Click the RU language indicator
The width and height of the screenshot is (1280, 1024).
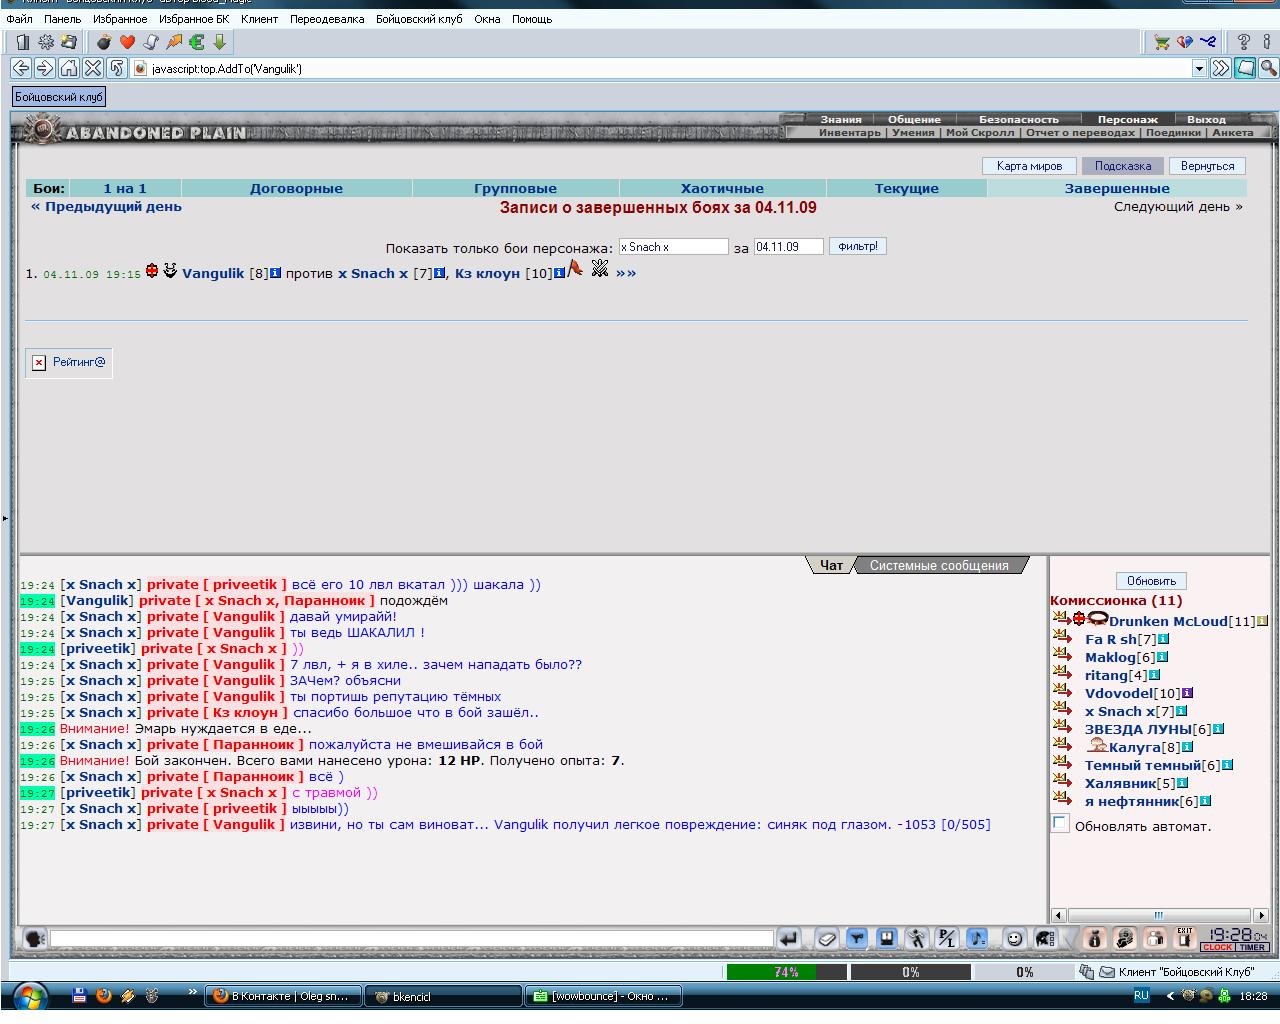click(x=1141, y=996)
